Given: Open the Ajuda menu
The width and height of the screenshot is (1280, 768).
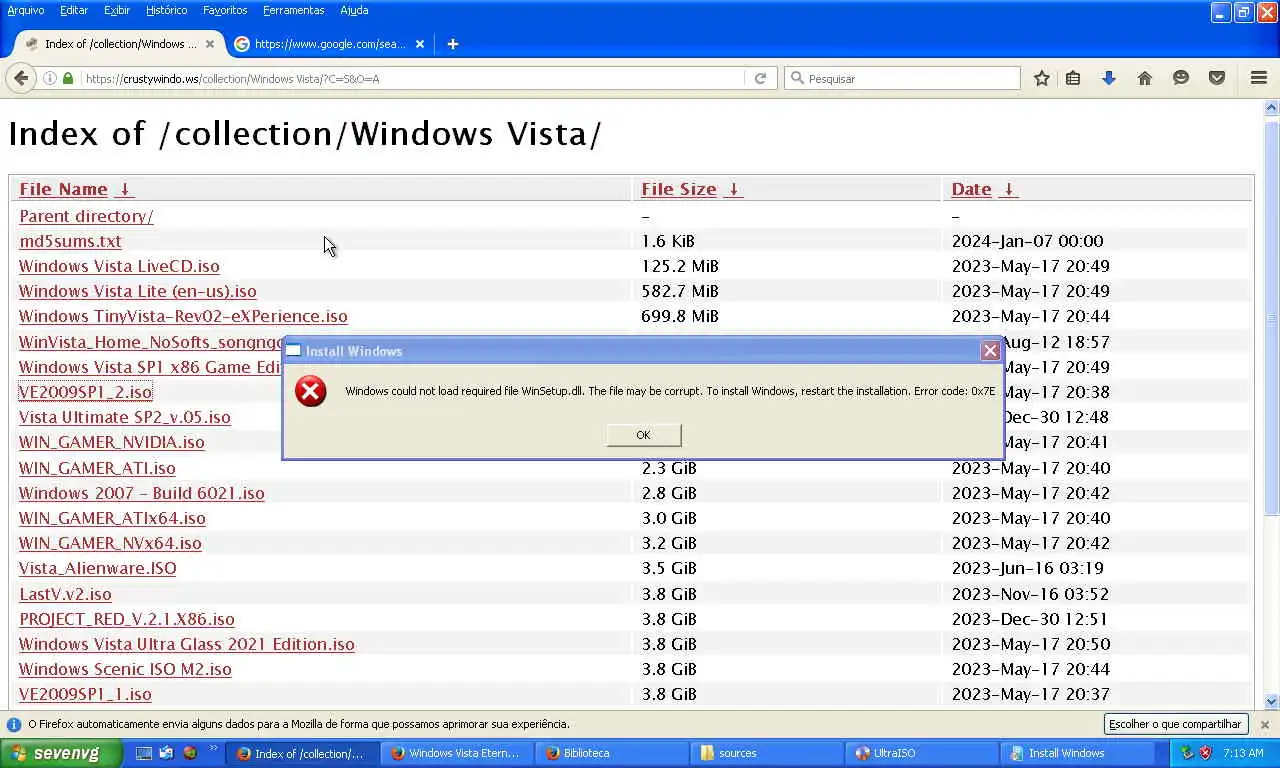Looking at the screenshot, I should pyautogui.click(x=354, y=10).
